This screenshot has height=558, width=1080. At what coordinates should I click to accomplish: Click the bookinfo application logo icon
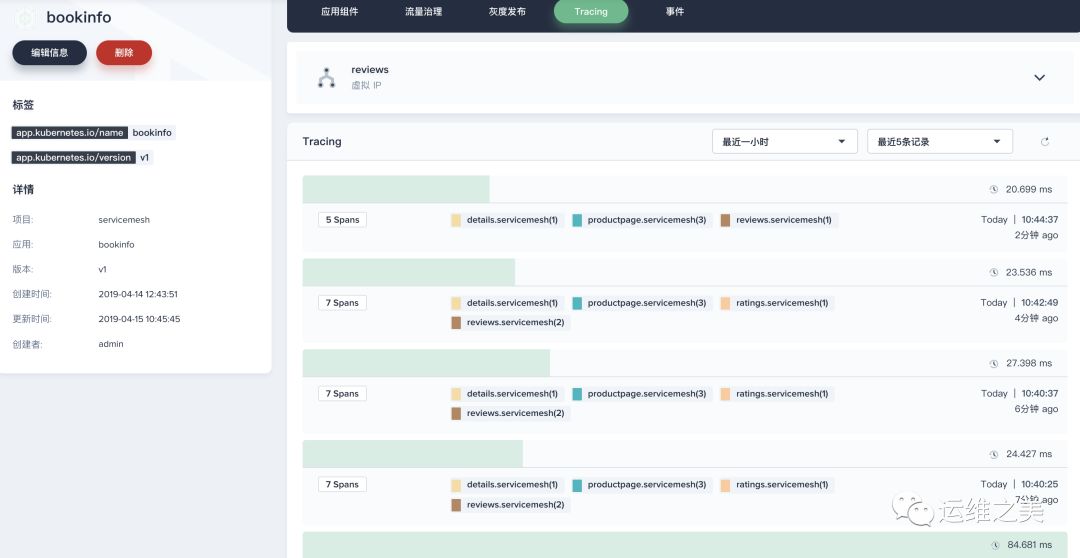[25, 19]
